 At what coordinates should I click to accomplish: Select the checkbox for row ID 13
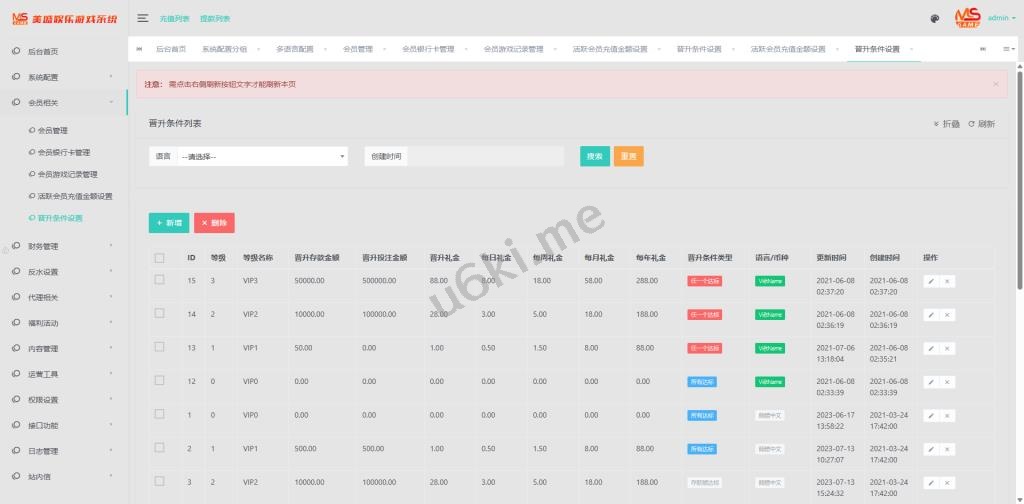pyautogui.click(x=159, y=347)
